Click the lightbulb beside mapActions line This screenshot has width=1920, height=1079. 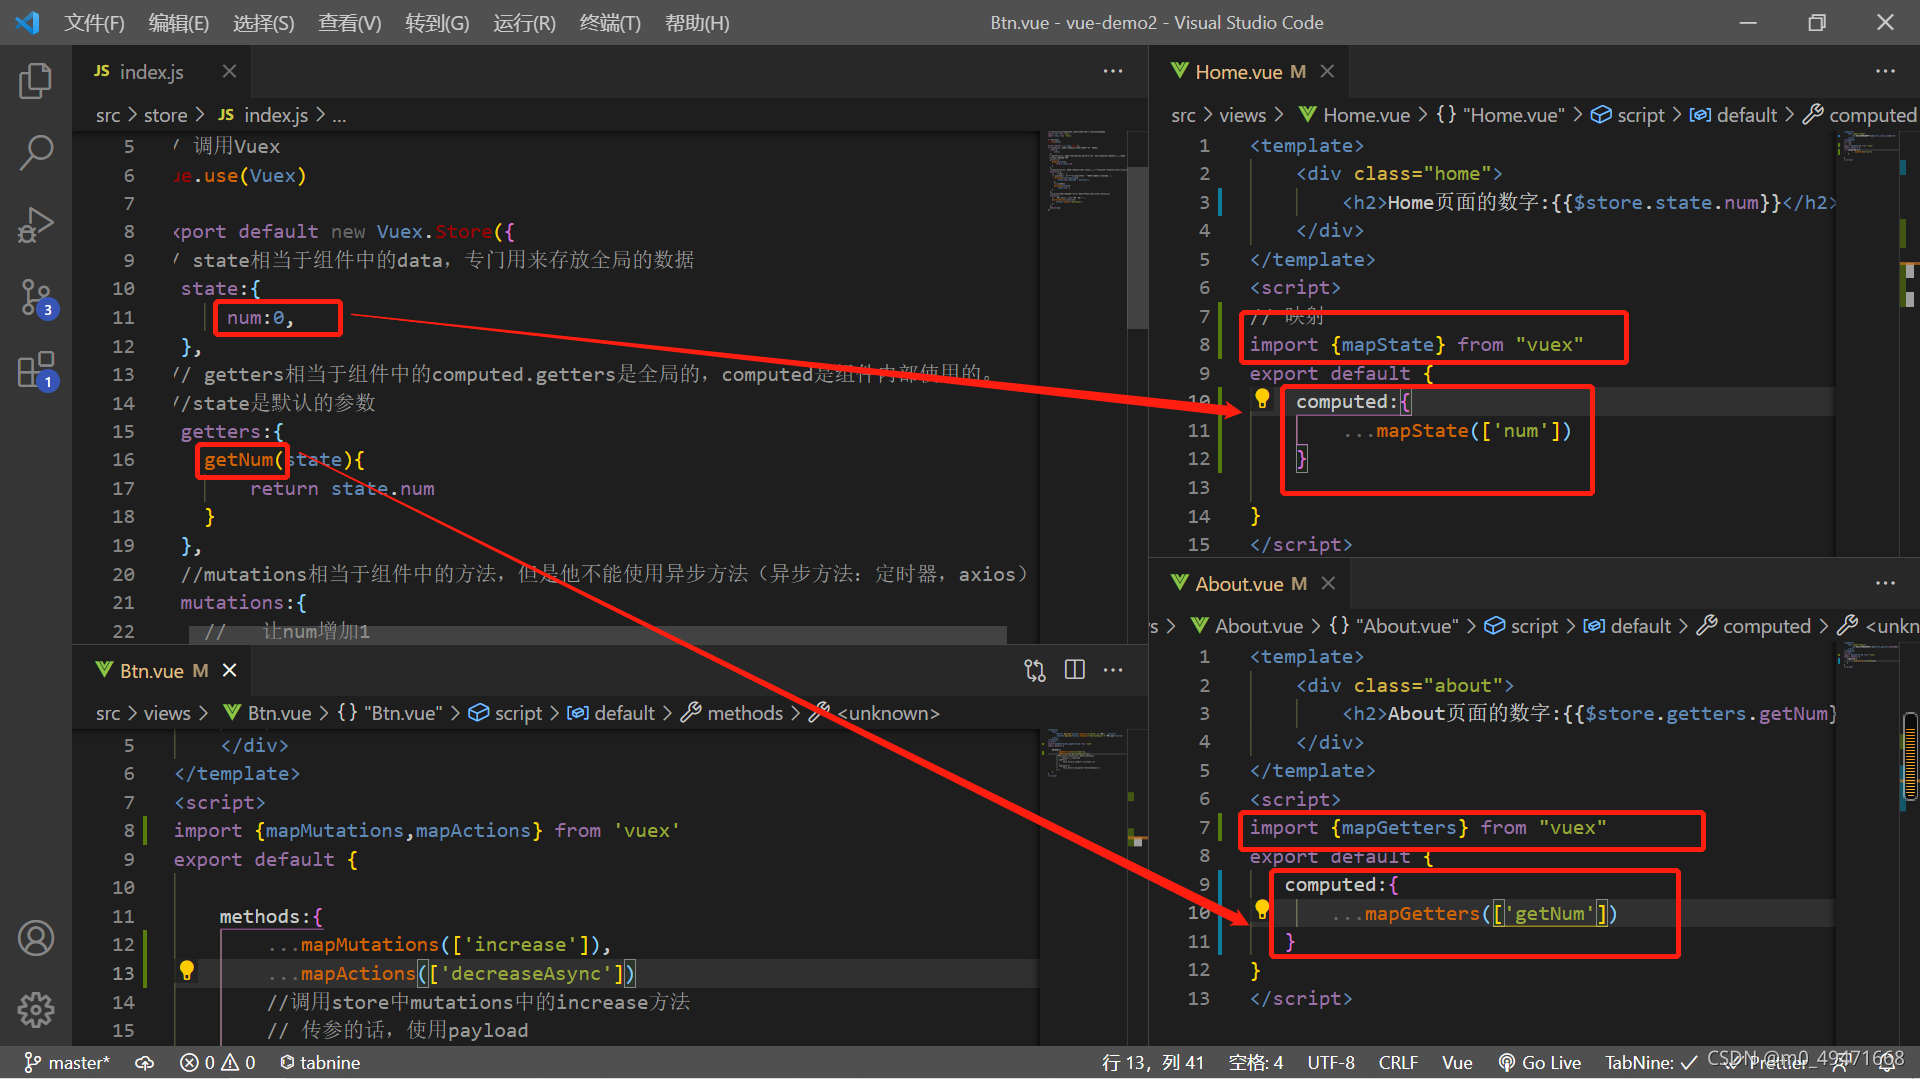pyautogui.click(x=187, y=971)
